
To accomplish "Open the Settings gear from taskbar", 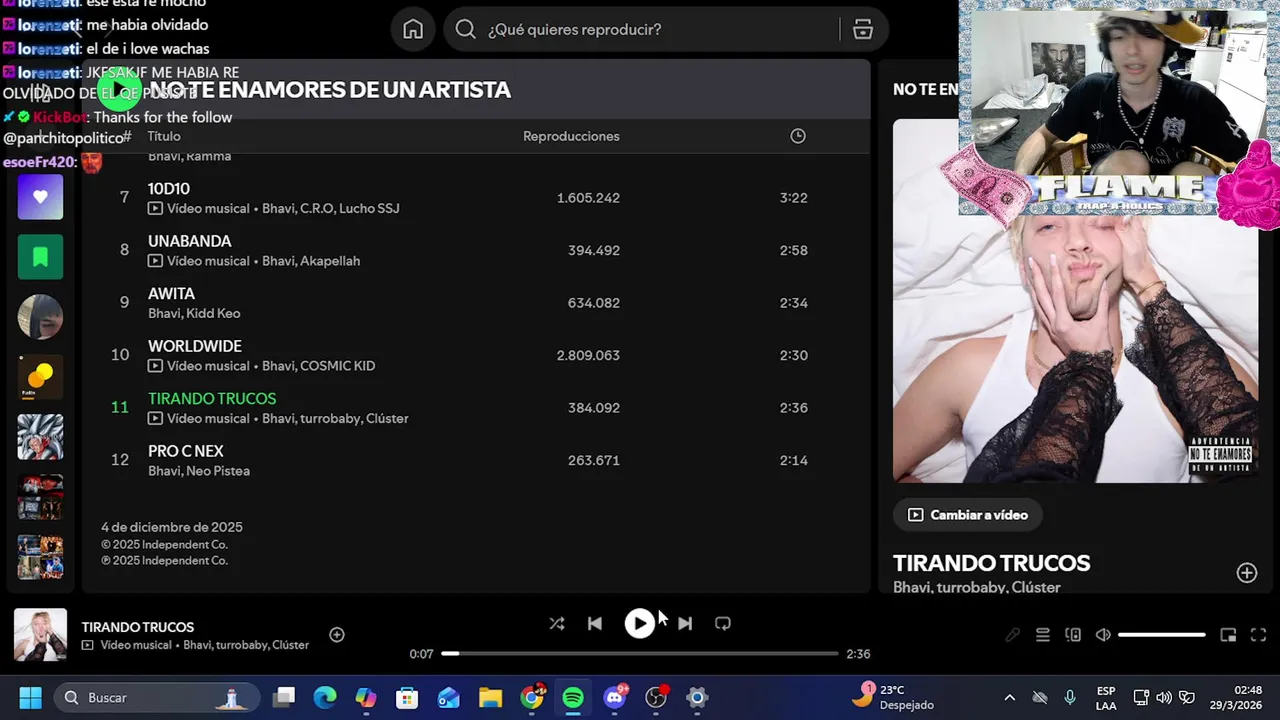I will point(697,697).
